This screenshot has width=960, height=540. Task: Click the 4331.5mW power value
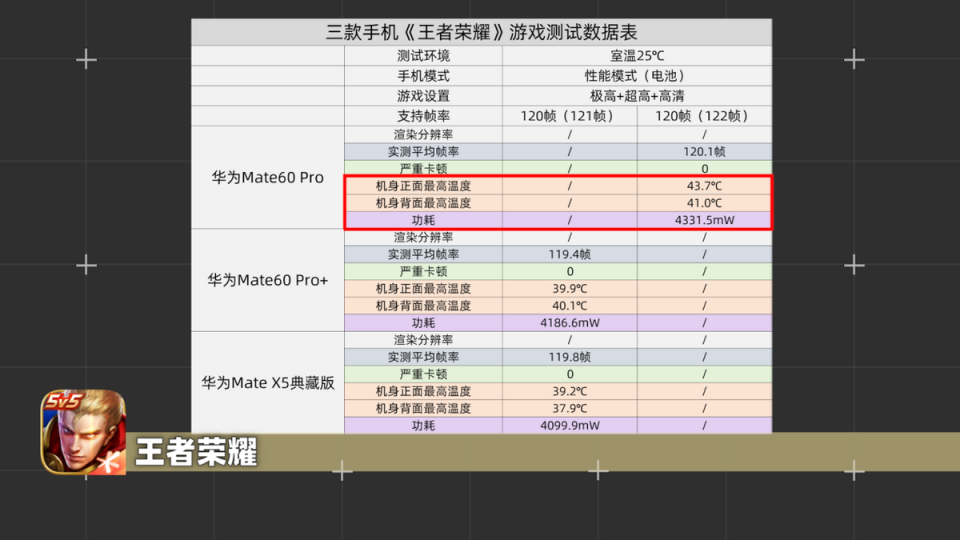click(x=704, y=220)
